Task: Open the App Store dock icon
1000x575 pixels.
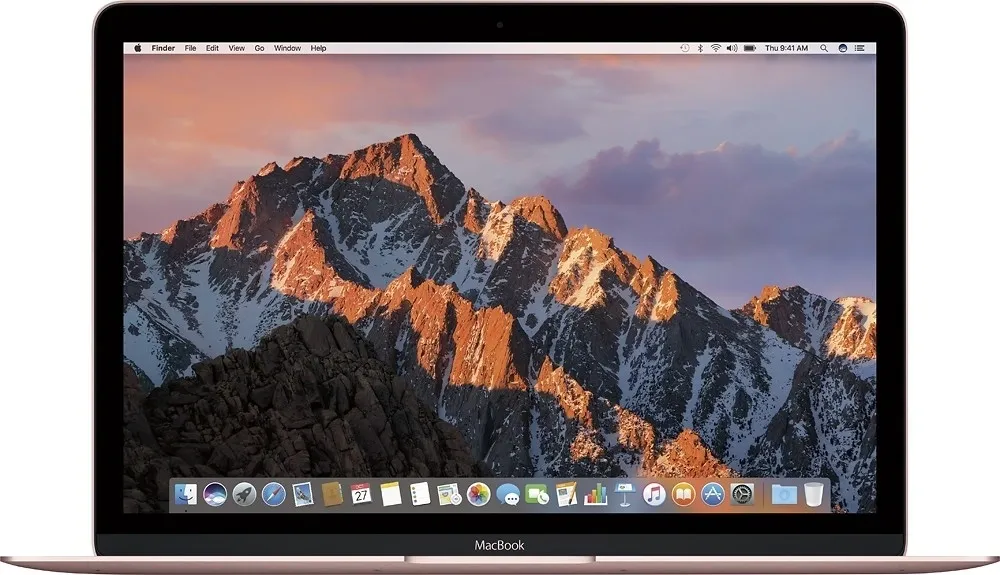Action: click(x=712, y=494)
